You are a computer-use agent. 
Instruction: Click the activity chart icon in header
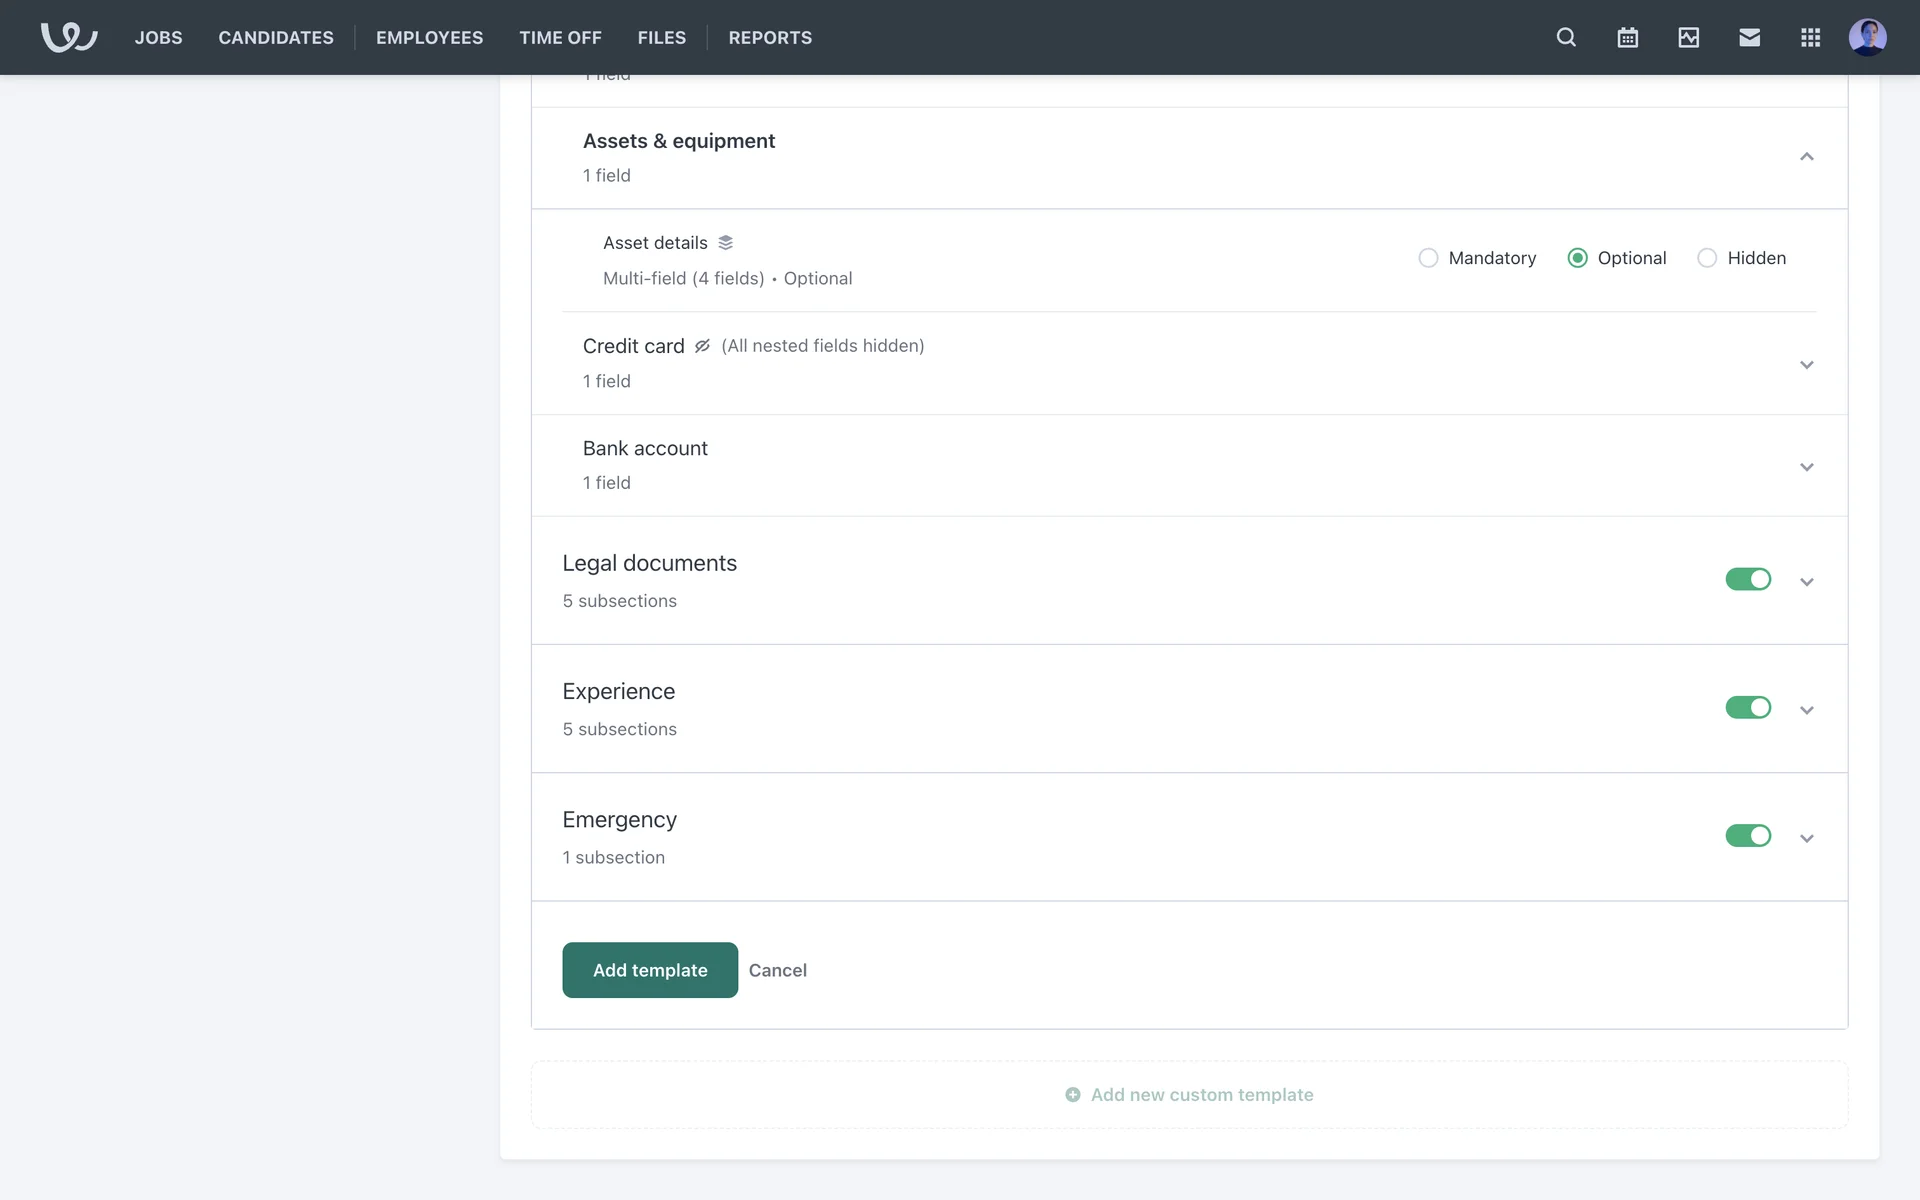(1688, 37)
